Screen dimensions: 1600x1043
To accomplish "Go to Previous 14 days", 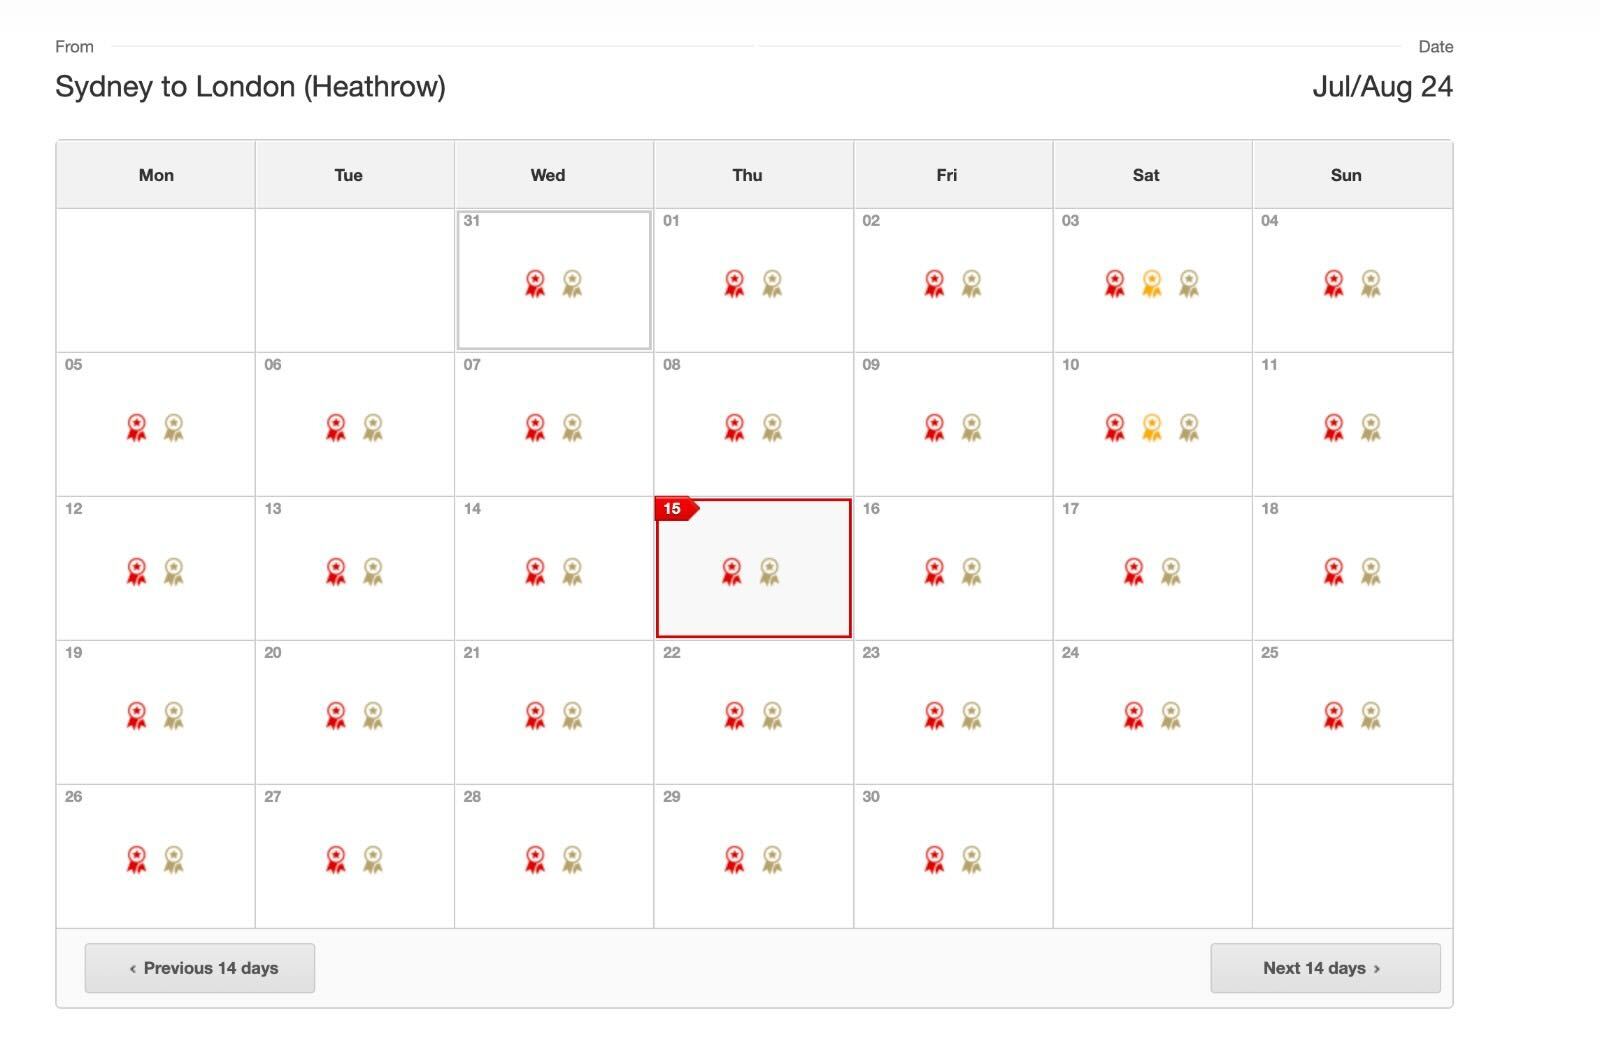I will point(200,968).
